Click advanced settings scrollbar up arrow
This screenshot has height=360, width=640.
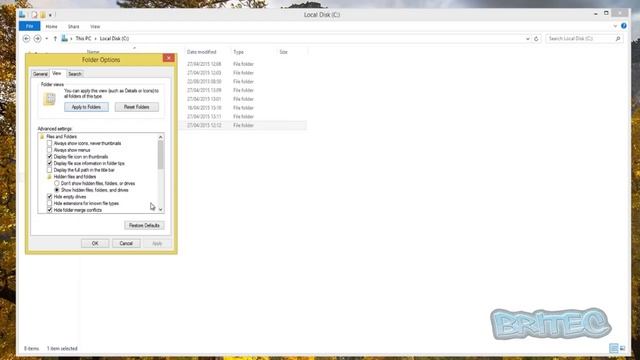(x=160, y=137)
